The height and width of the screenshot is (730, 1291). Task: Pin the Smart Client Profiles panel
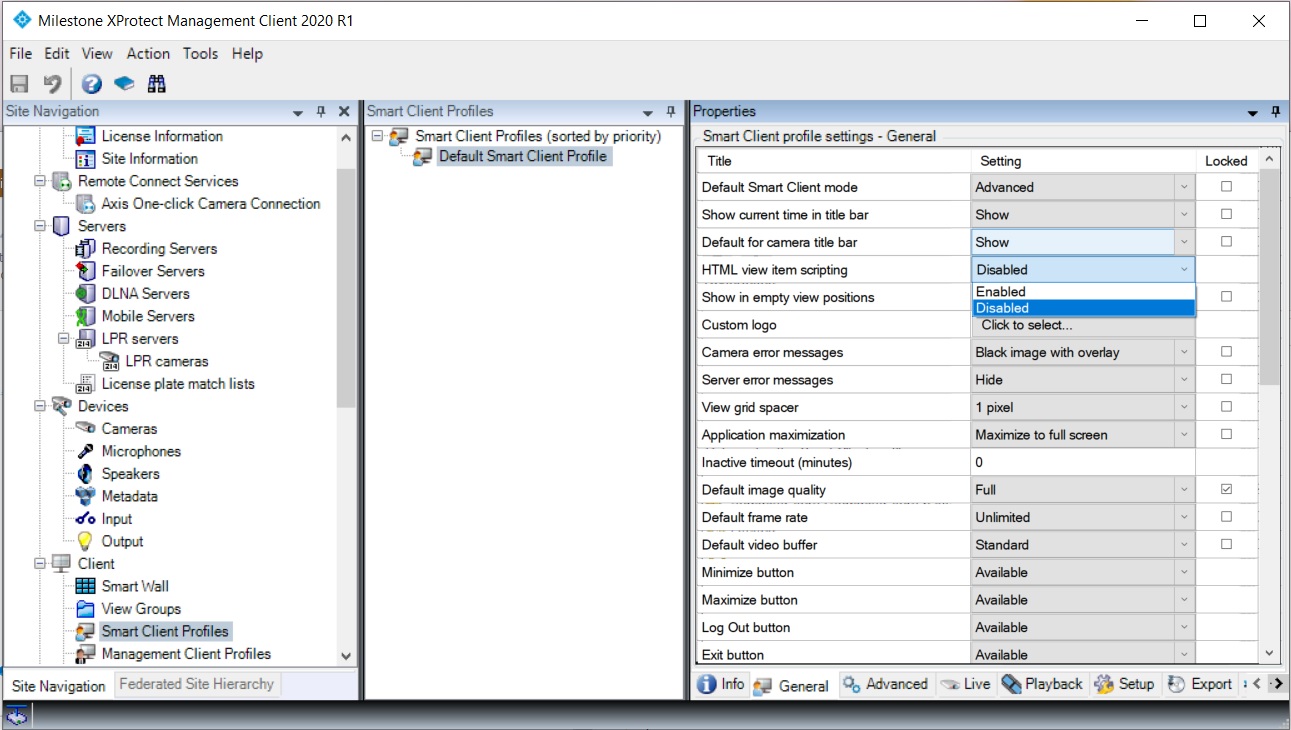[670, 111]
